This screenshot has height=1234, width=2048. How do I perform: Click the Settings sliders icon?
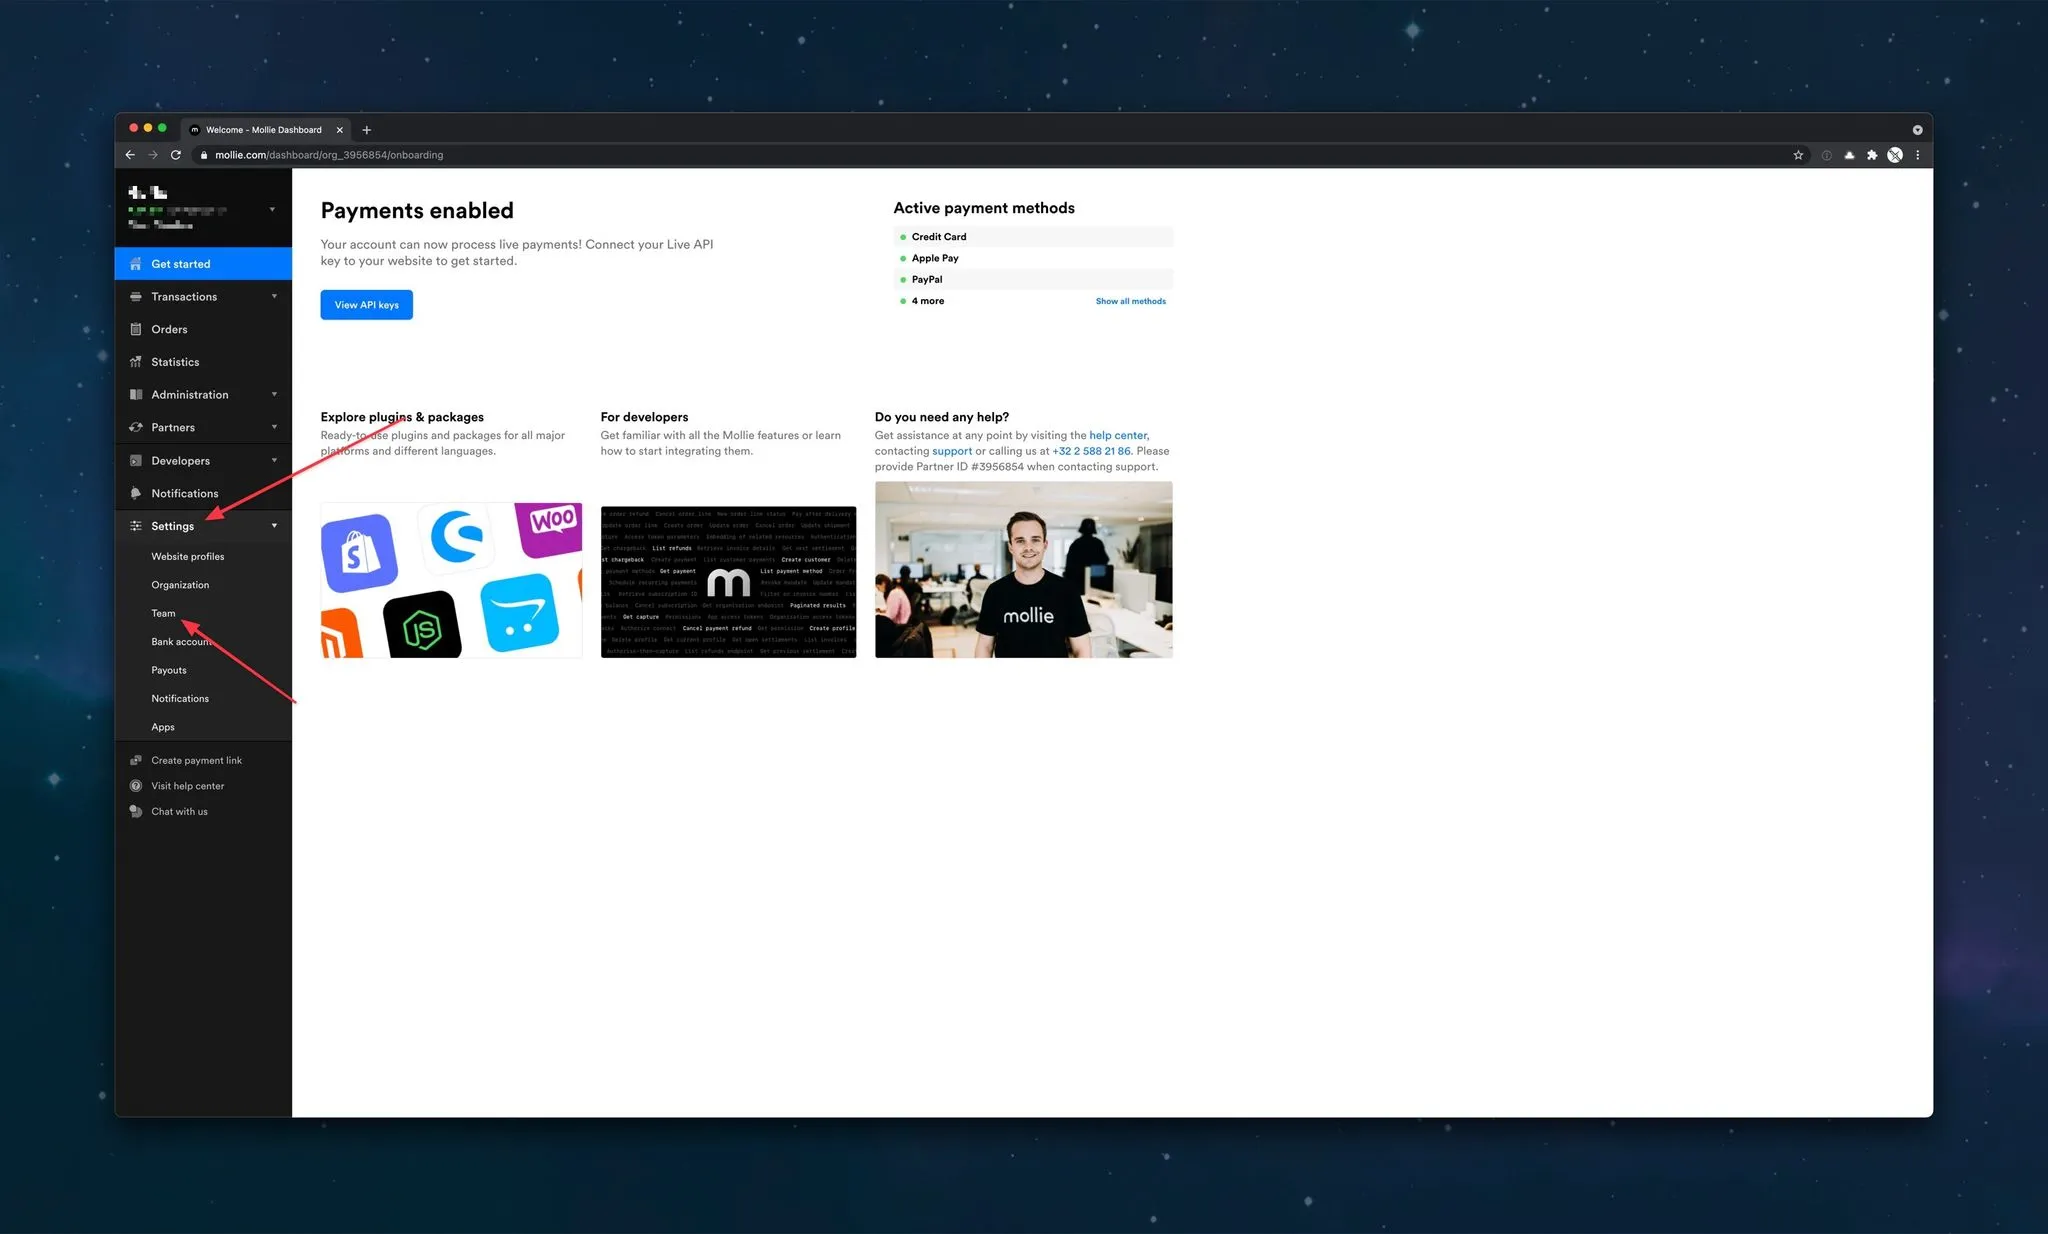136,526
